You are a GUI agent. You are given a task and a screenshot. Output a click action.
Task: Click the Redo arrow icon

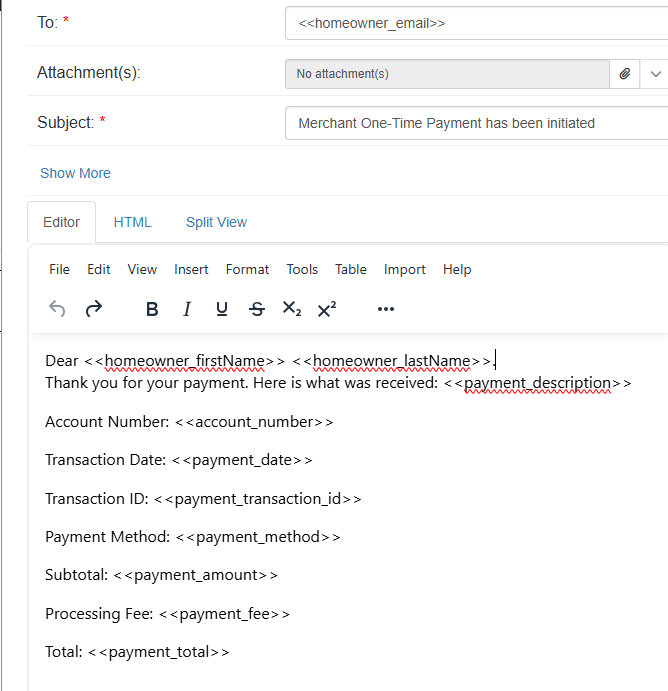(94, 309)
